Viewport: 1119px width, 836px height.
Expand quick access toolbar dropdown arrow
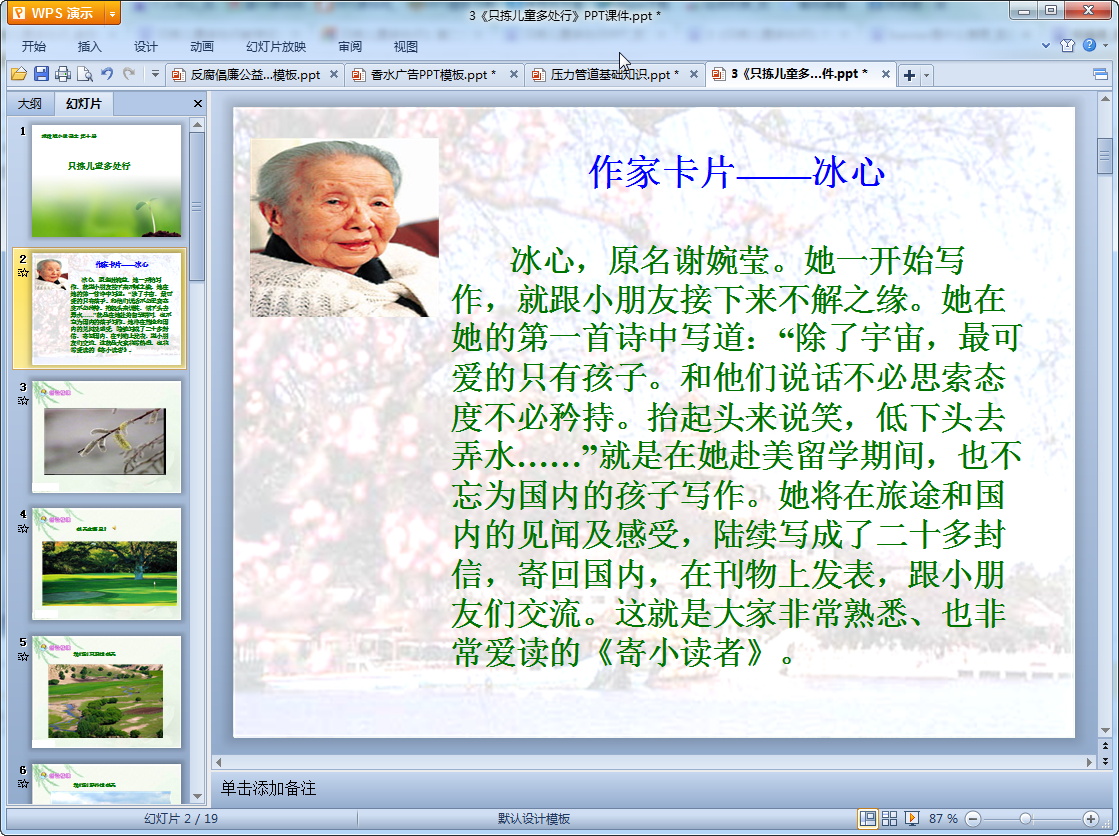[155, 74]
